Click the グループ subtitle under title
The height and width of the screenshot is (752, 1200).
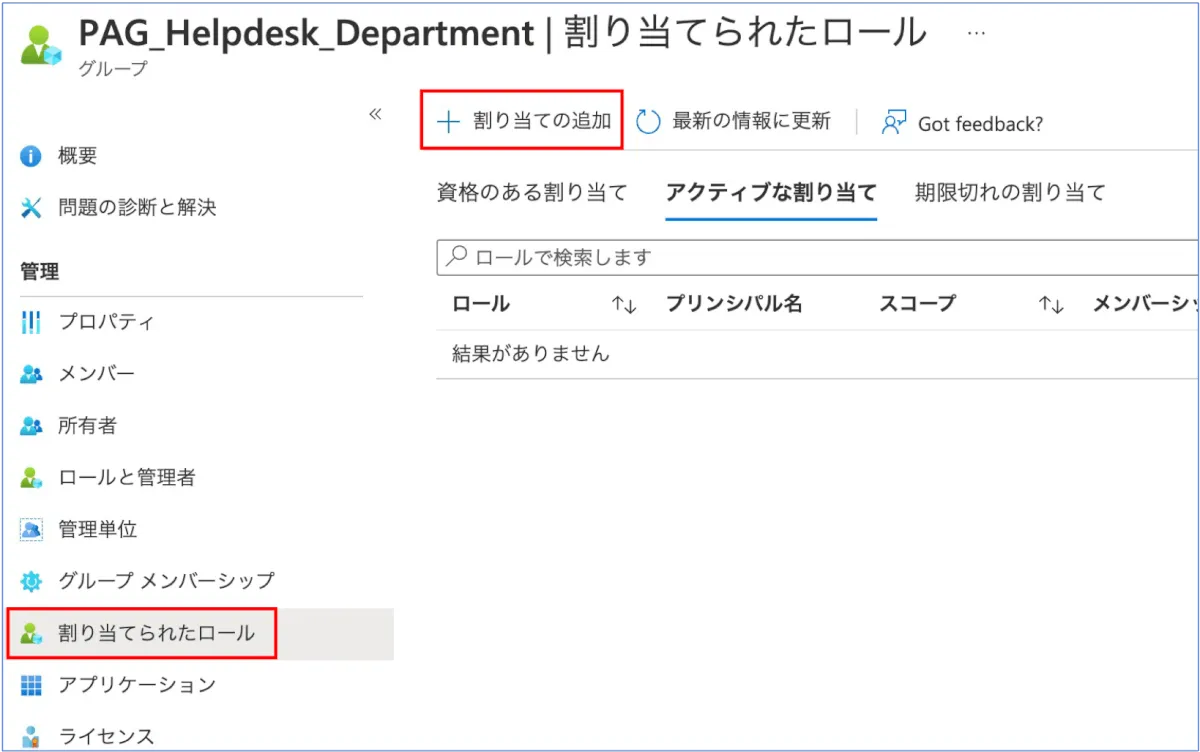tap(112, 69)
